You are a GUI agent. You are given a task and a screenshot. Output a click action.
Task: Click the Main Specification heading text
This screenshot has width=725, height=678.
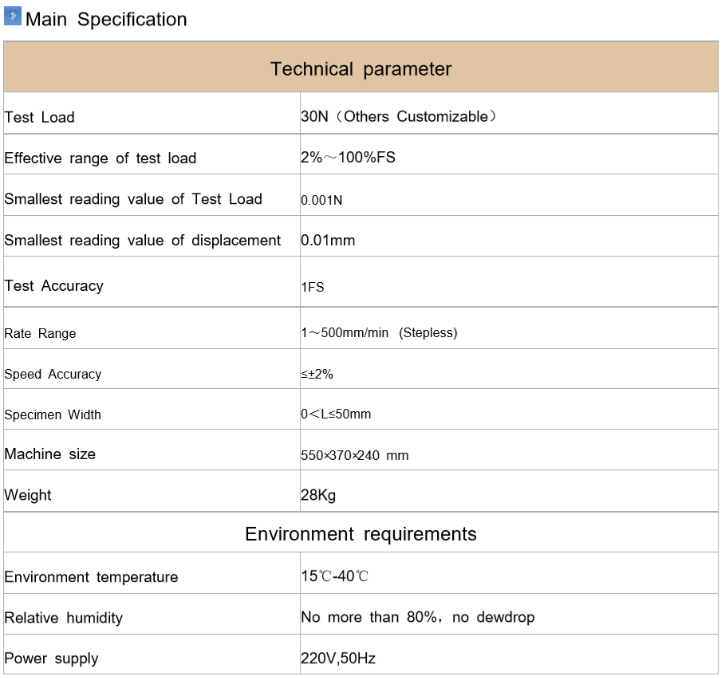tap(106, 19)
